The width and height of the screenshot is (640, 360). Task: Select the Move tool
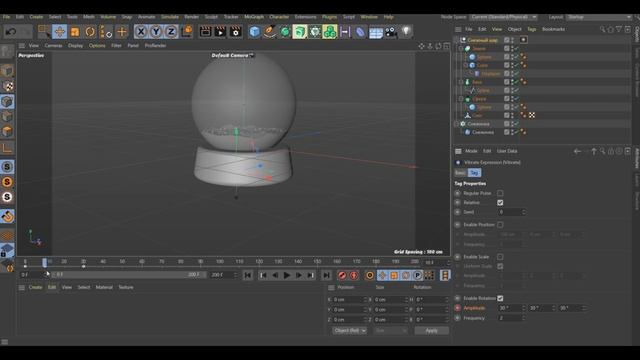click(60, 31)
